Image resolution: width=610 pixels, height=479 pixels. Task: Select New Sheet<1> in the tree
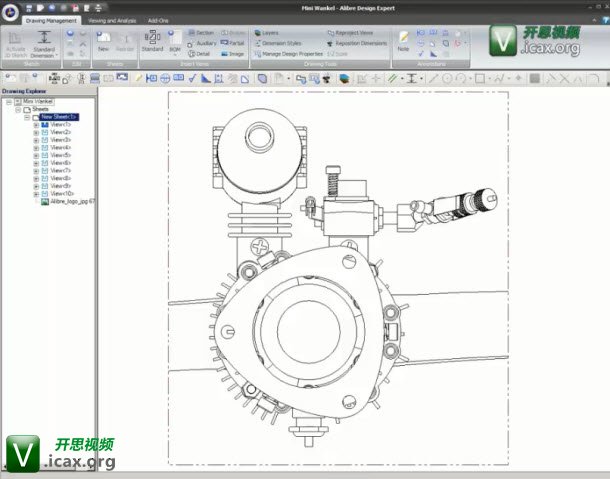(x=58, y=117)
